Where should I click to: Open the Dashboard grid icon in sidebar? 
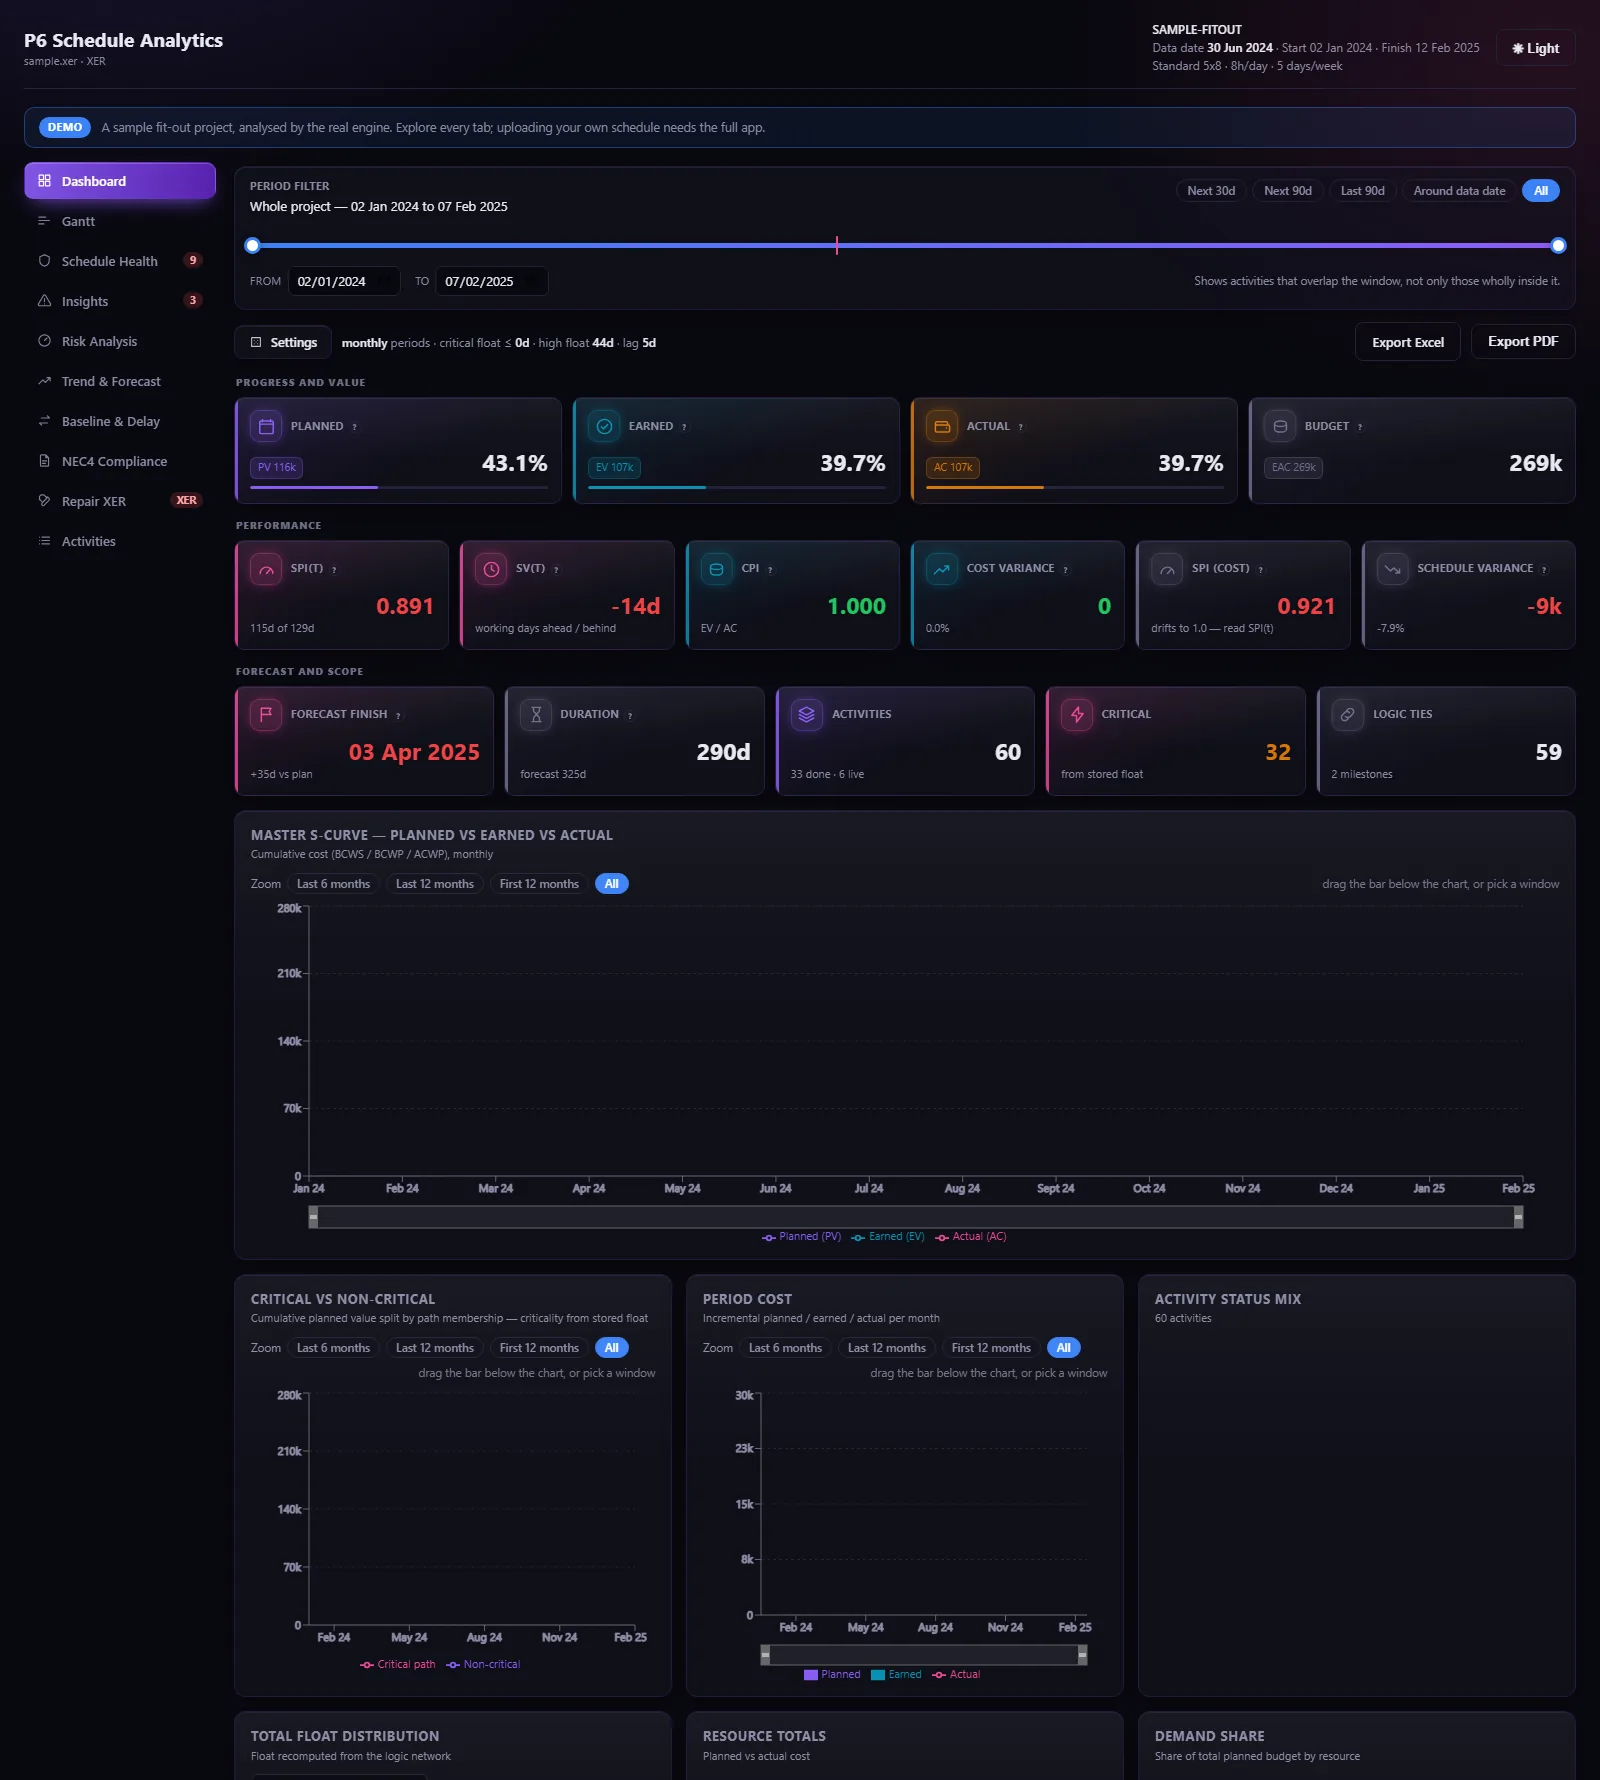(44, 181)
